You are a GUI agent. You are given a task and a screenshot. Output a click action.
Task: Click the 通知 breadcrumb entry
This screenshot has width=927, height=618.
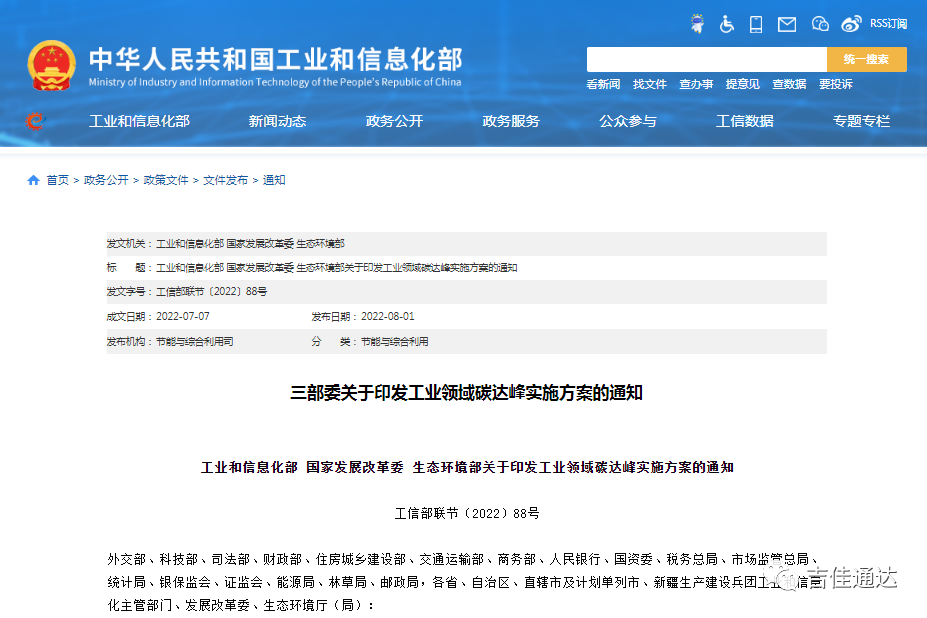point(273,180)
